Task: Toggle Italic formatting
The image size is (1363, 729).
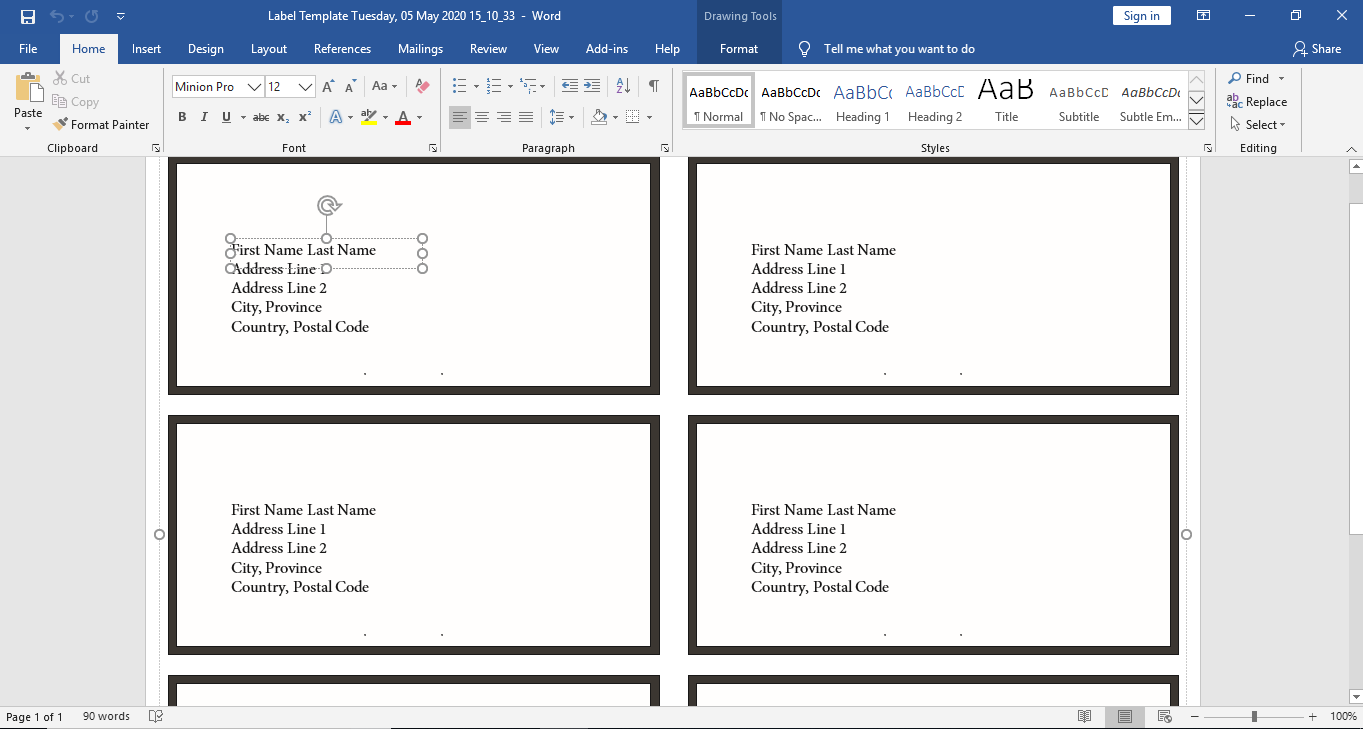Action: (x=204, y=118)
